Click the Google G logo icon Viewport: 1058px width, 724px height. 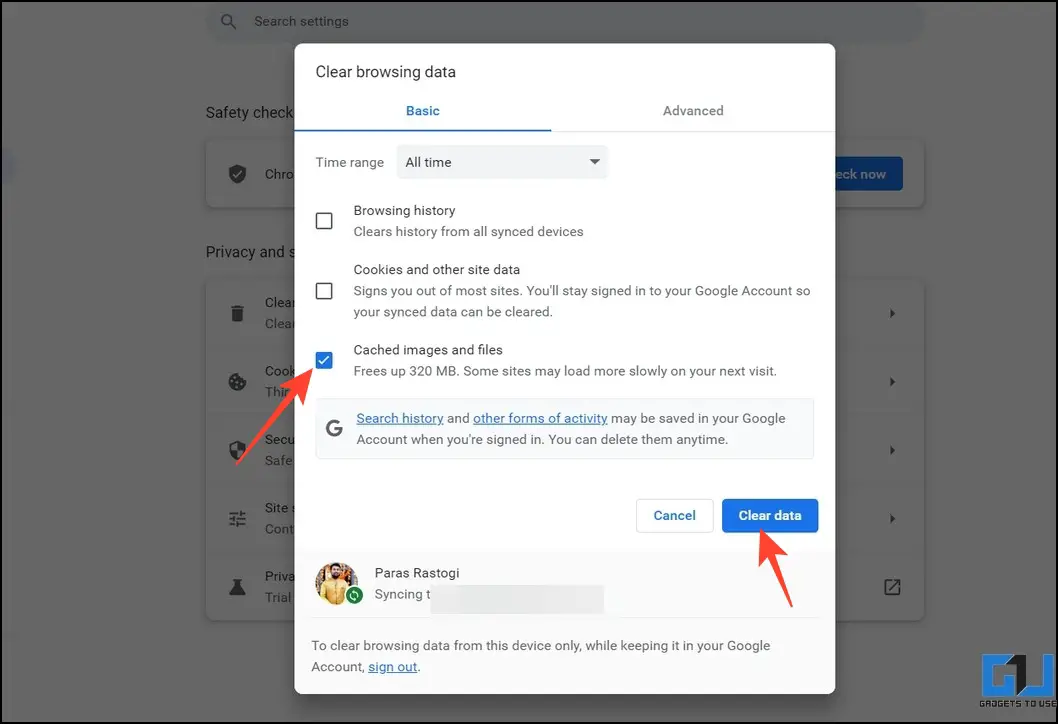pos(334,428)
